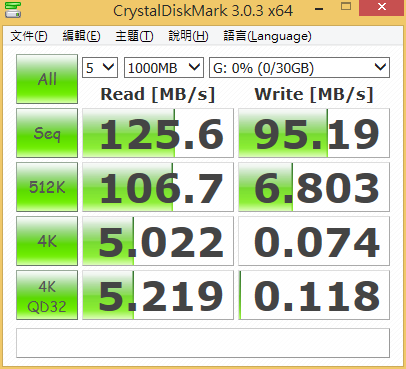Viewport: 406px width, 369px height.
Task: Minimize the CrystalDiskMark window
Action: (319, 8)
